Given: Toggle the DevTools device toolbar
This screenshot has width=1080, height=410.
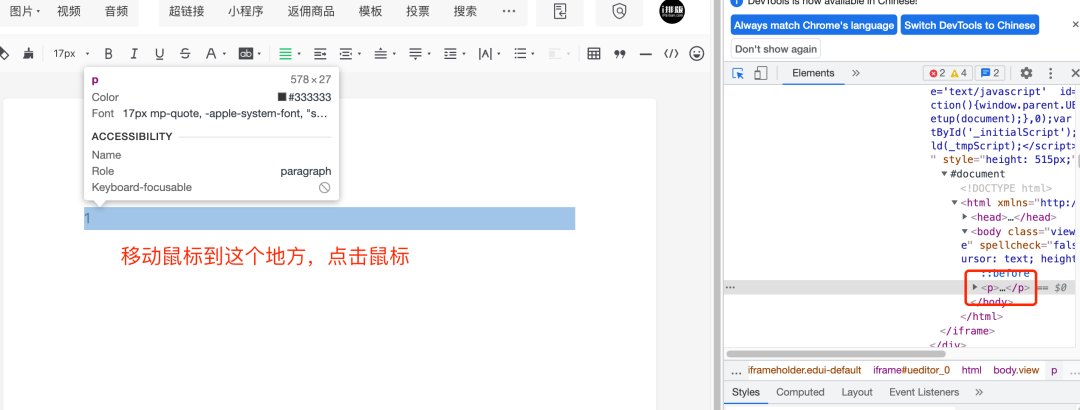Looking at the screenshot, I should point(760,73).
